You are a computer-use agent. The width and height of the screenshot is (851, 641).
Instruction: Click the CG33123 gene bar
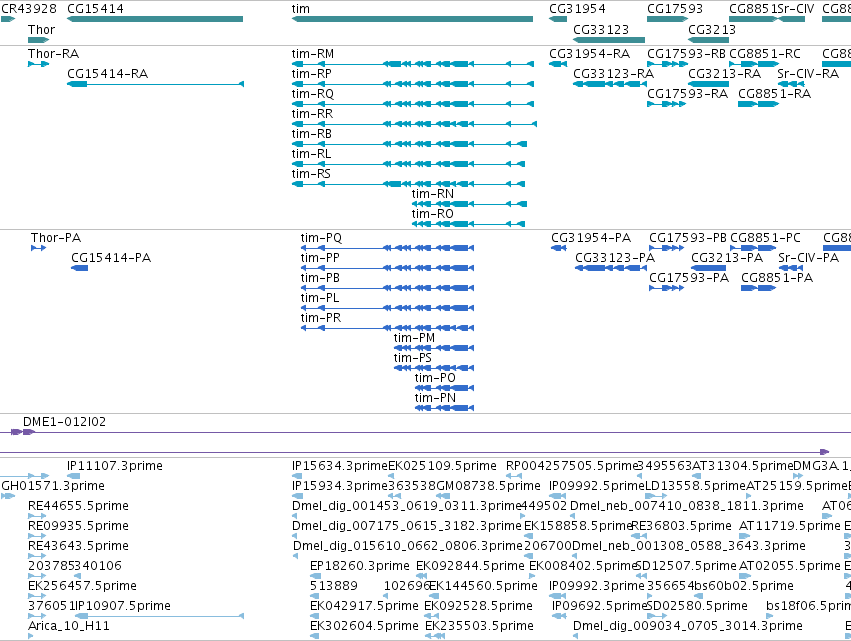[x=609, y=40]
